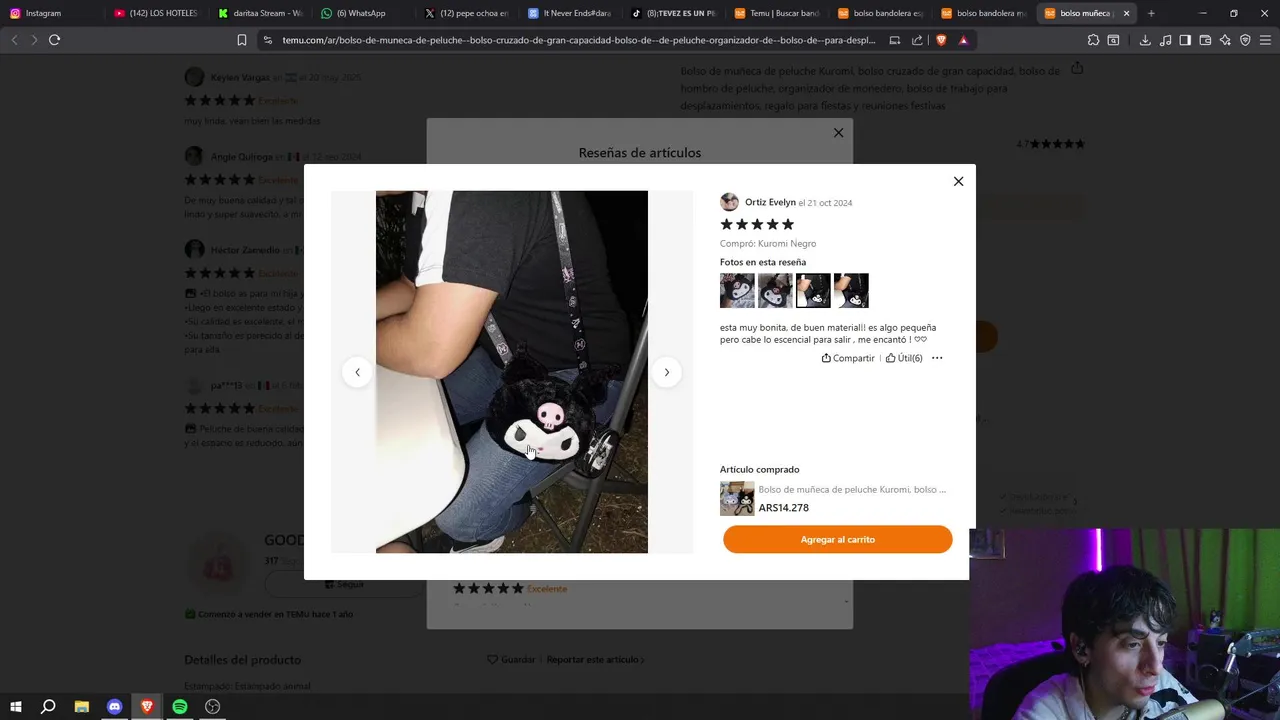Switch to the LOS HOTELES YouTube tab
The image size is (1280, 720).
pyautogui.click(x=156, y=13)
